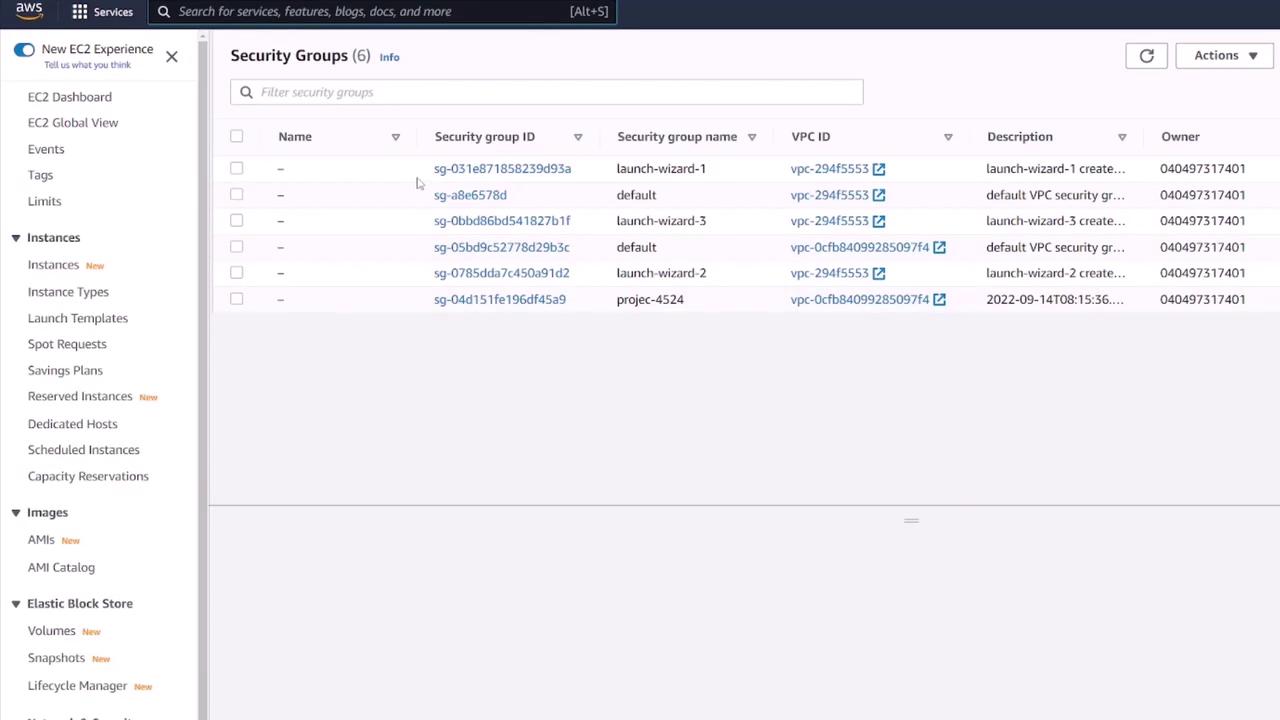This screenshot has height=720, width=1280.
Task: Open the Actions dropdown
Action: coord(1225,56)
